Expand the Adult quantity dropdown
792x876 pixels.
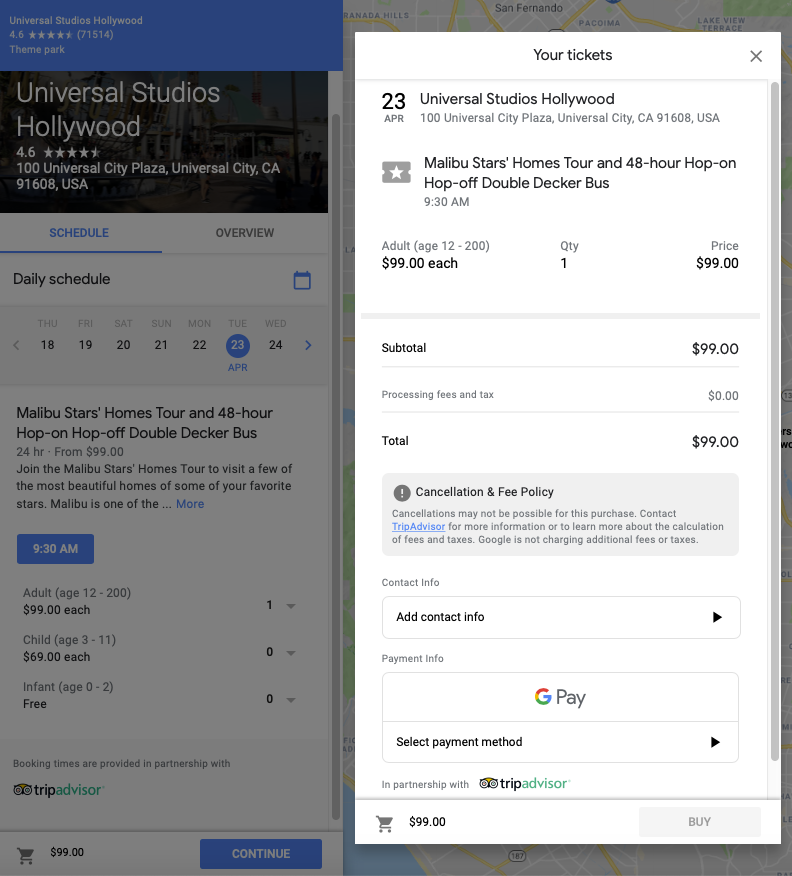[x=281, y=605]
